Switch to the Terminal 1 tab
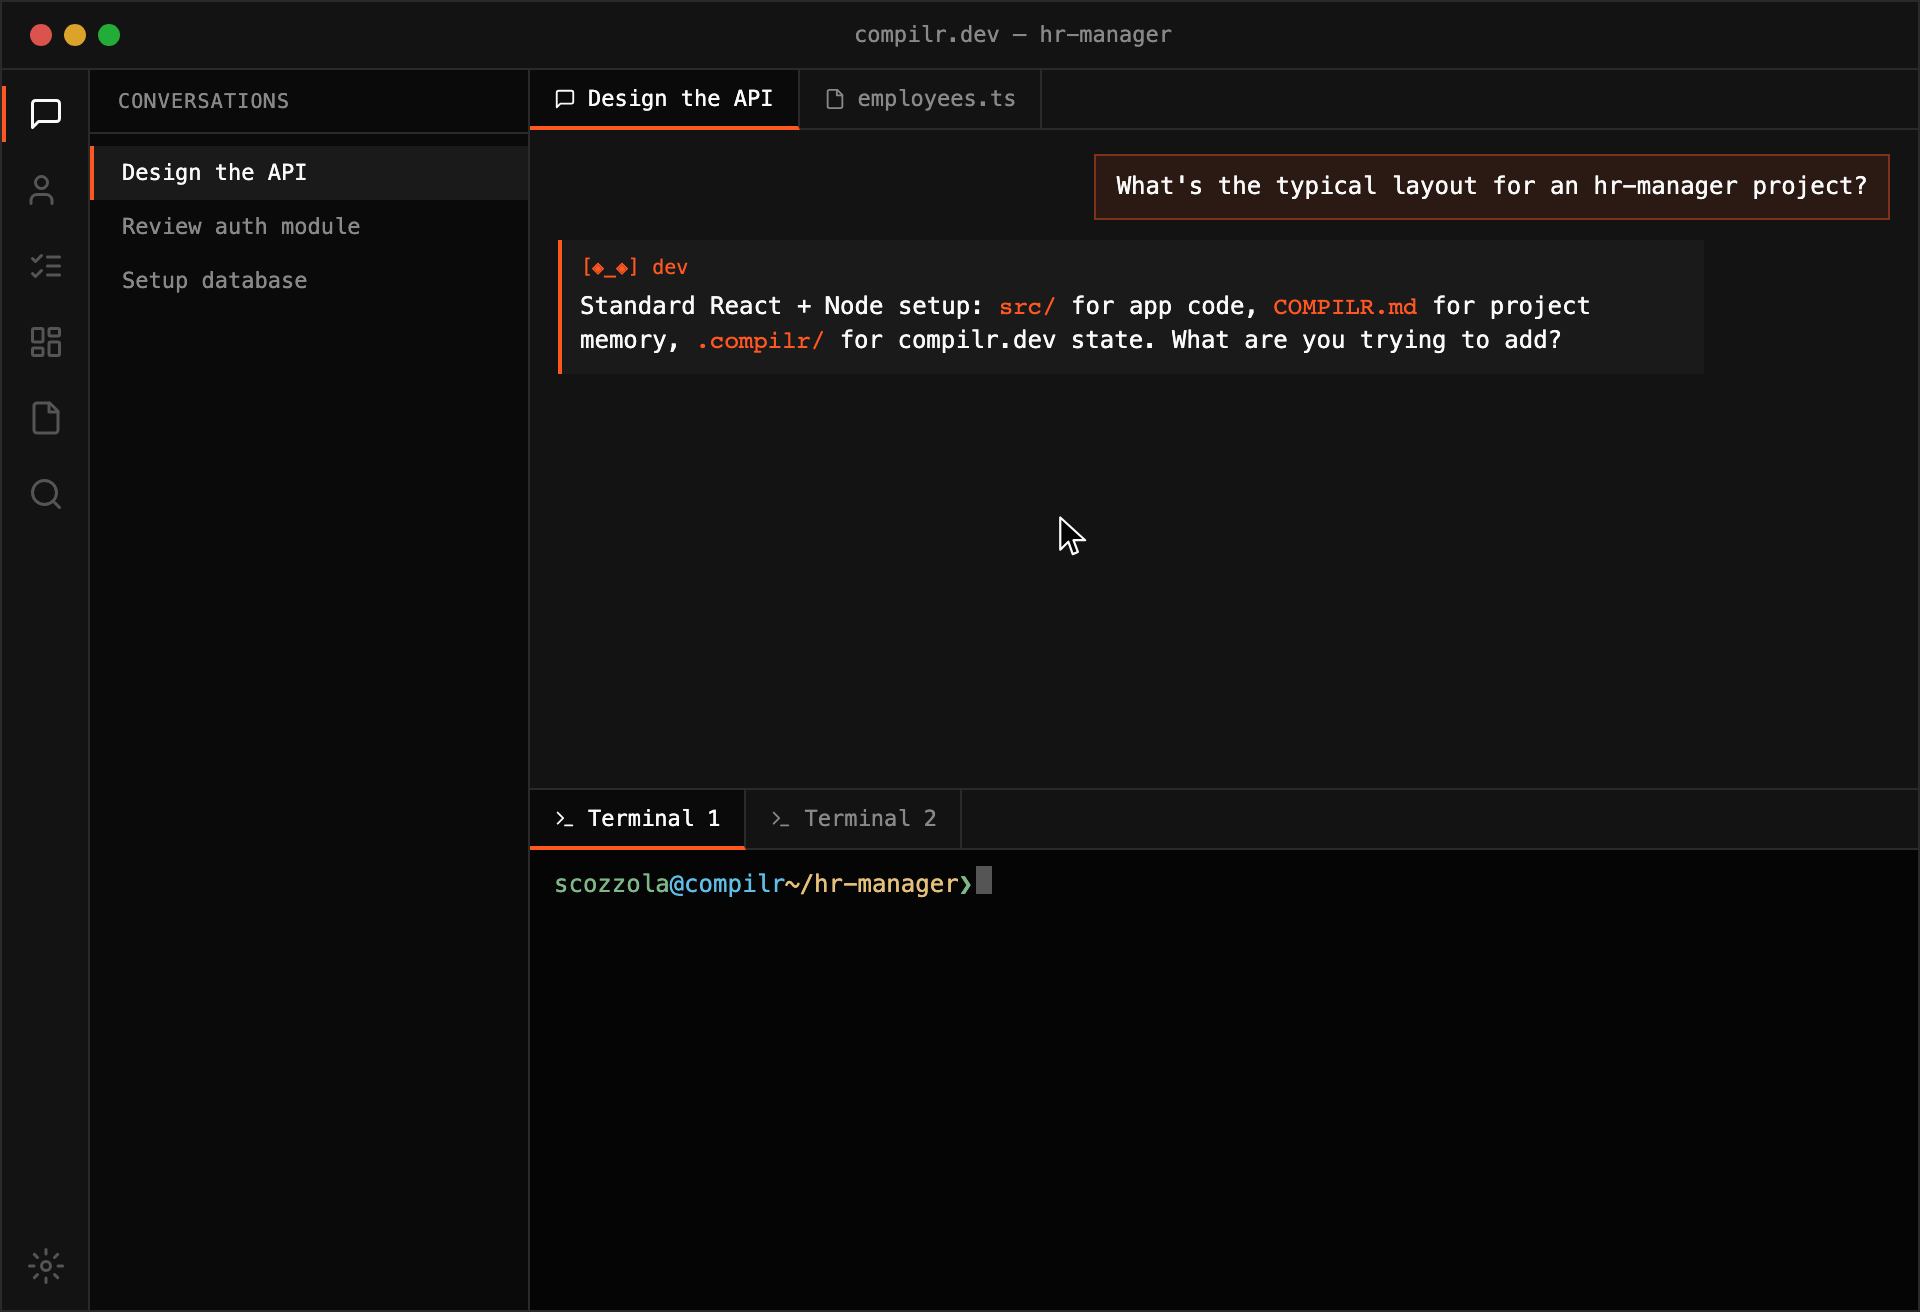Screen dimensions: 1920x1312 pyautogui.click(x=637, y=819)
